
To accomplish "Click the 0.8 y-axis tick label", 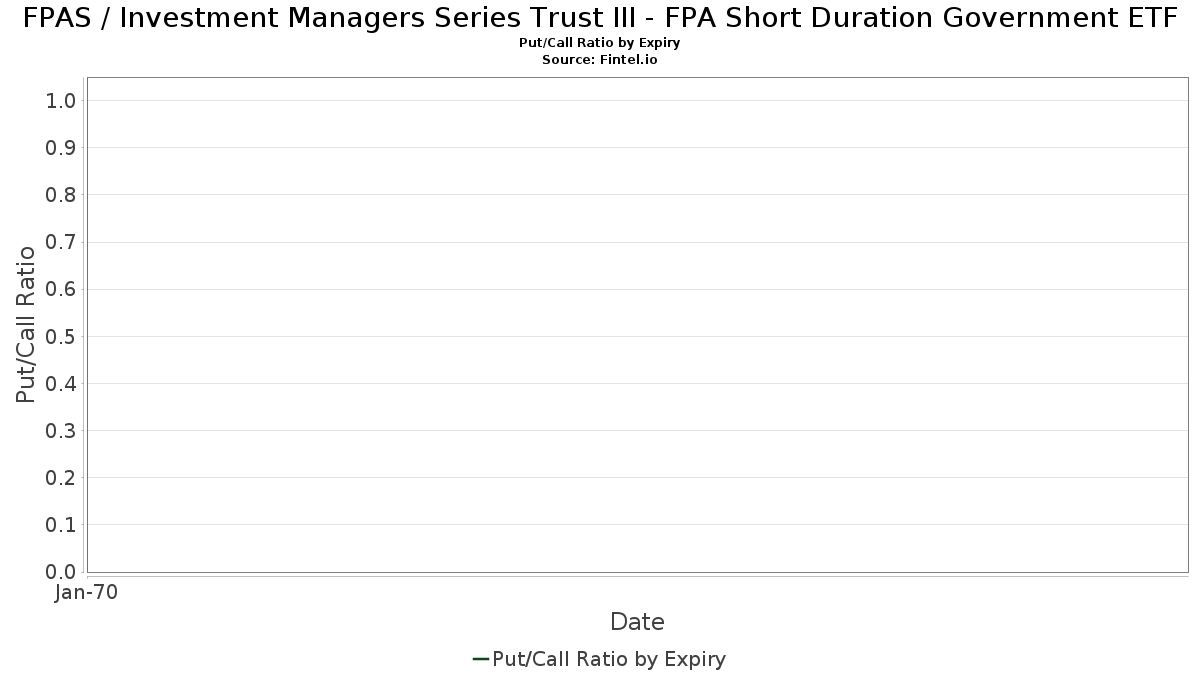I will (x=61, y=195).
